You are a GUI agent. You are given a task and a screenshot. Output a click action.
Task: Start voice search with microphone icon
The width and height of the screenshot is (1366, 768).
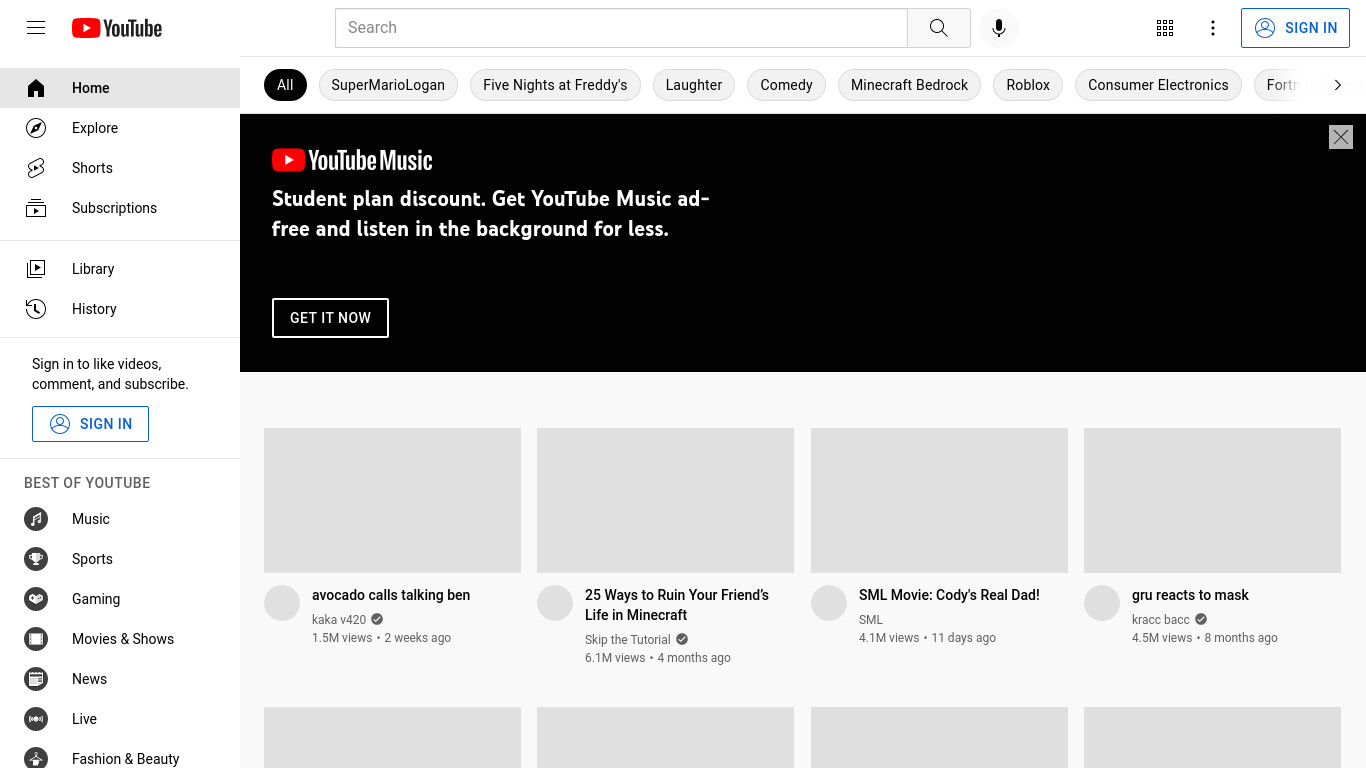(x=998, y=28)
